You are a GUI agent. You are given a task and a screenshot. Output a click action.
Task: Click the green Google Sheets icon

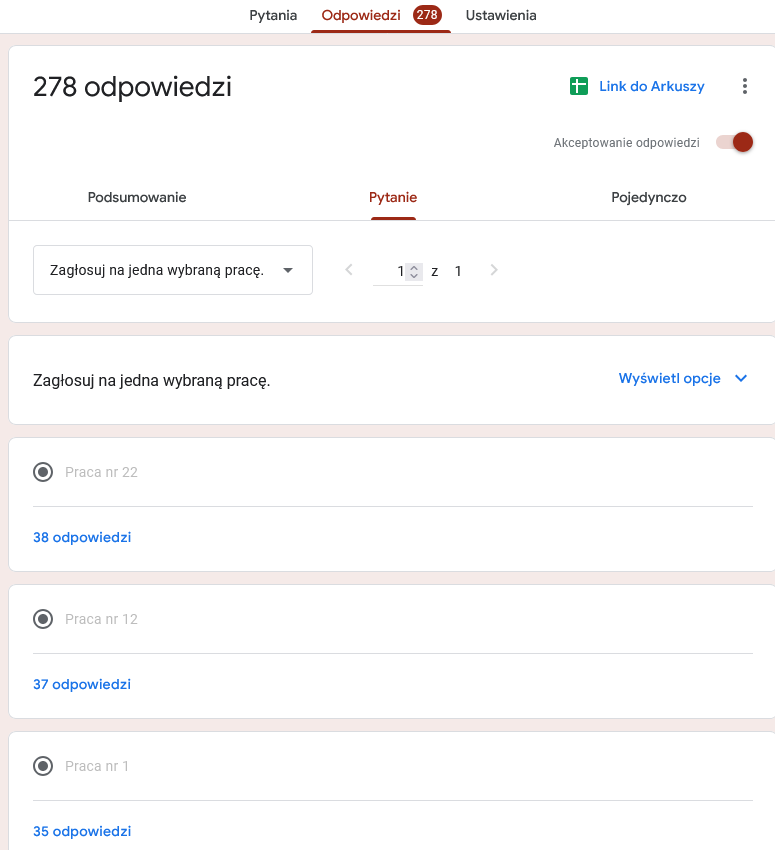tap(579, 87)
